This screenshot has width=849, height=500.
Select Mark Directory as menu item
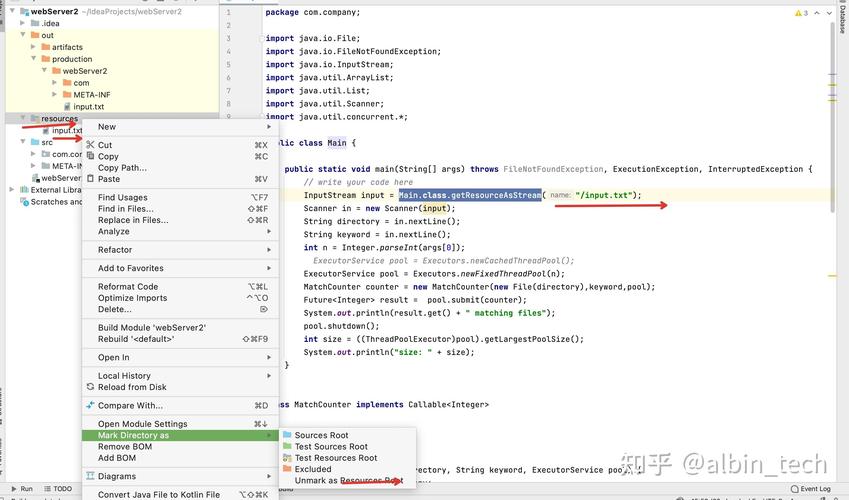pos(180,435)
